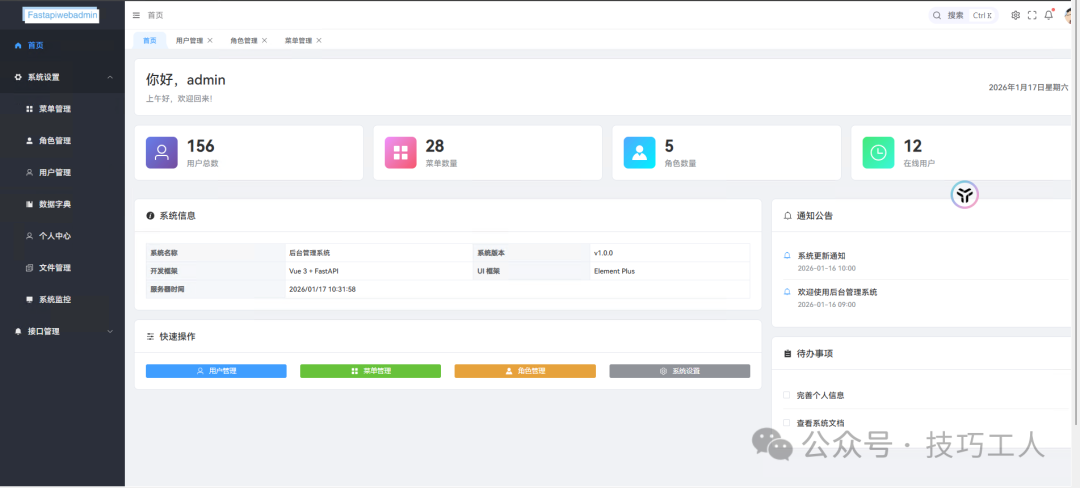
Task: Open the settings gear icon in header
Action: [1015, 15]
